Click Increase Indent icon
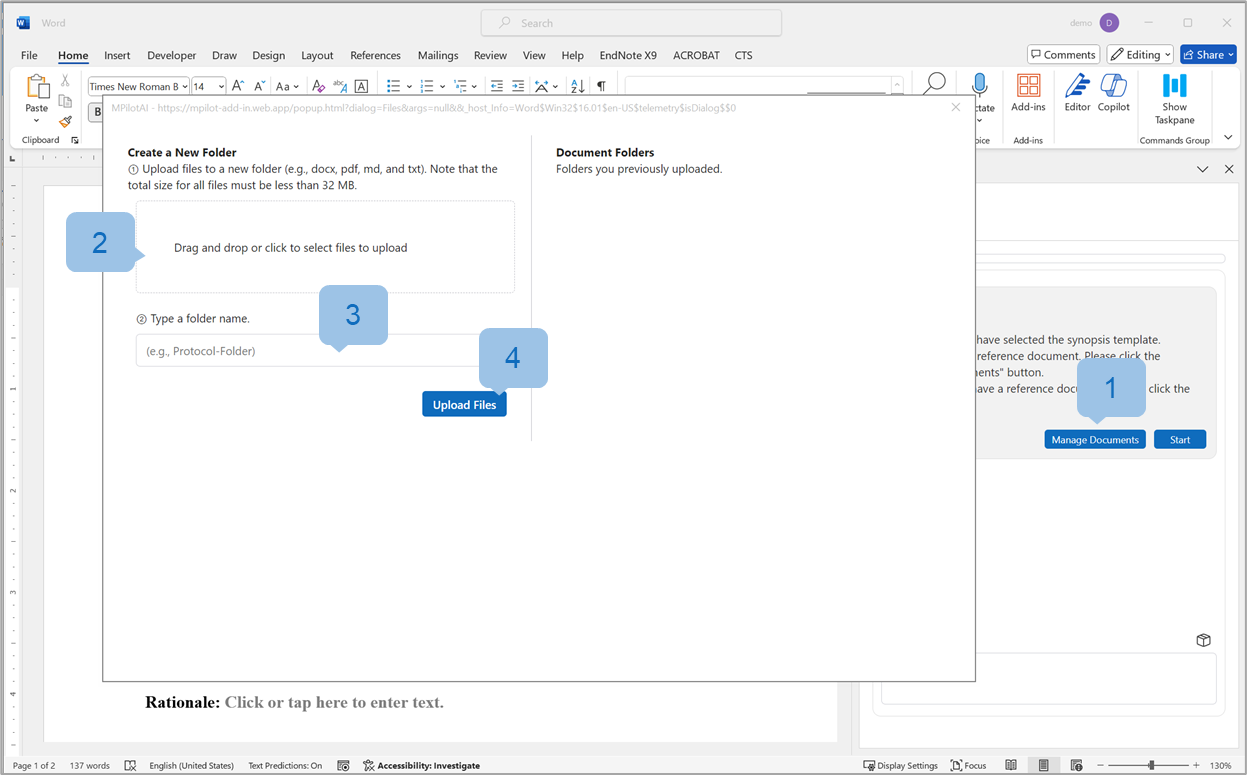The image size is (1247, 775). pyautogui.click(x=518, y=86)
